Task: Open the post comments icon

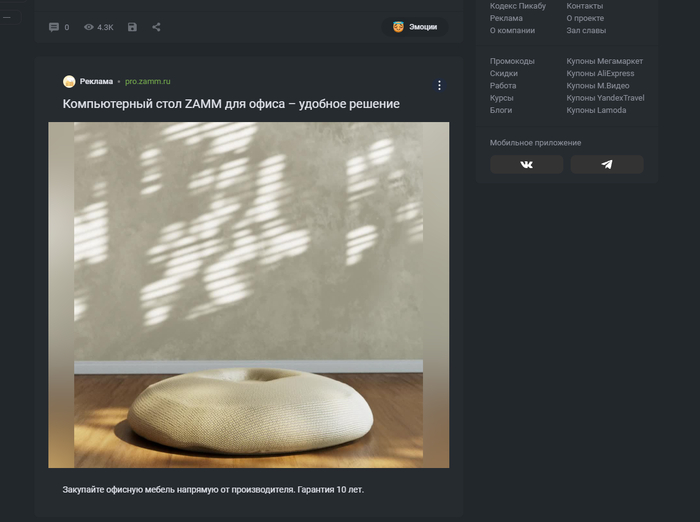Action: coord(54,27)
